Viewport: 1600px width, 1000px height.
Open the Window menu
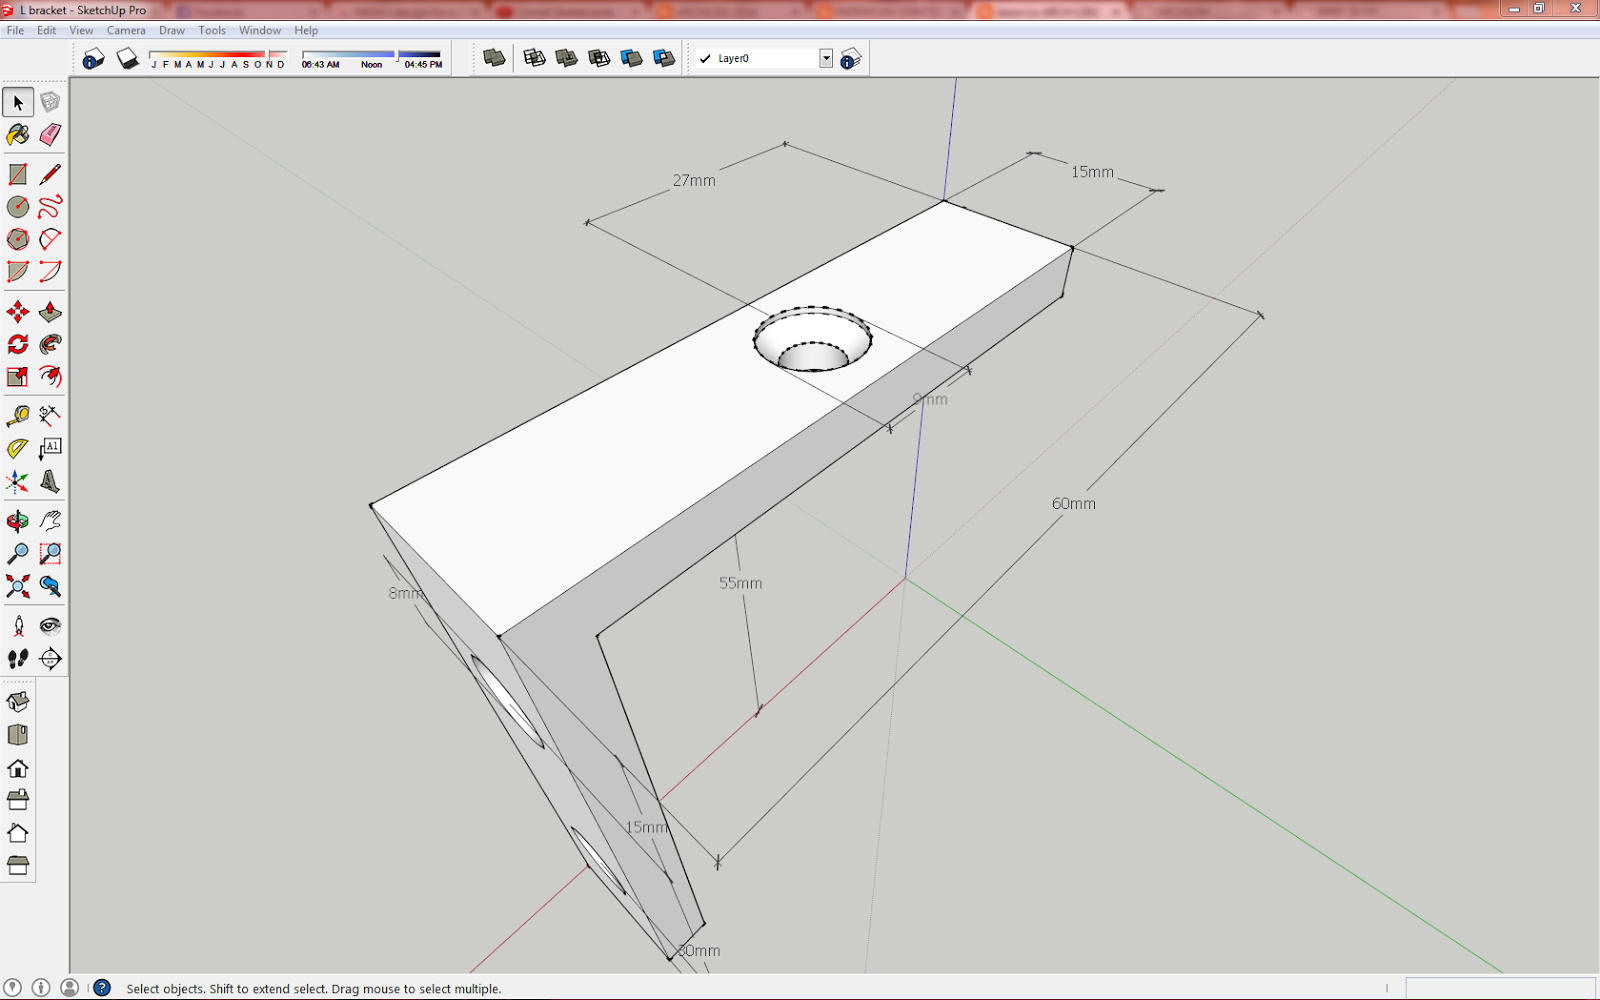(x=260, y=30)
